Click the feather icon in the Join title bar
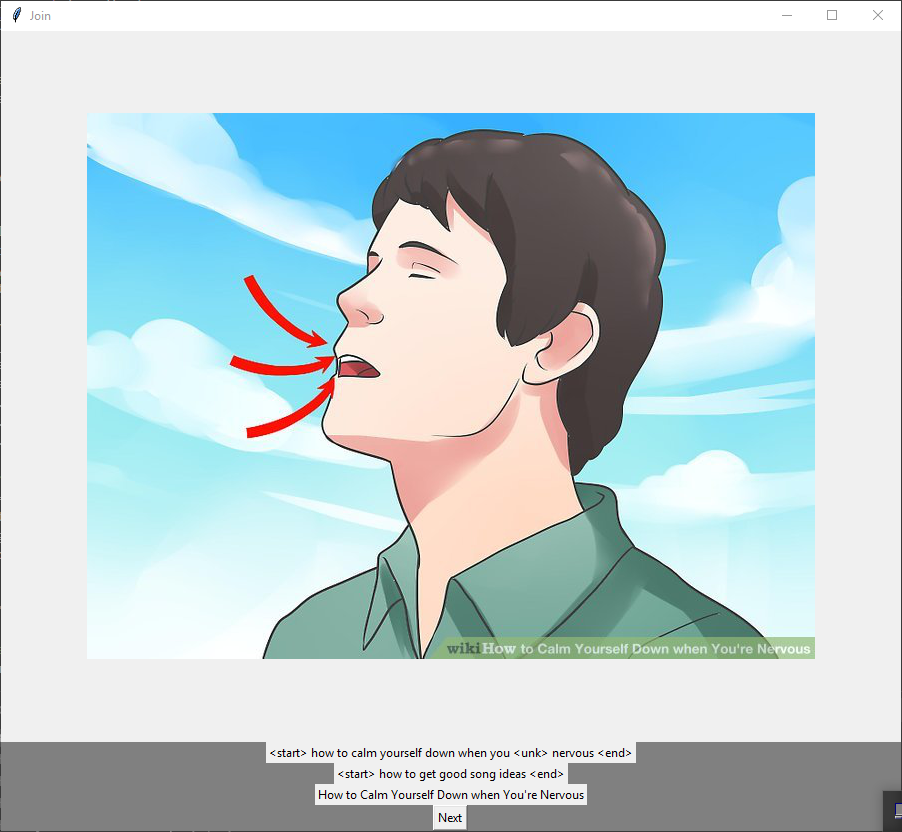 tap(17, 16)
